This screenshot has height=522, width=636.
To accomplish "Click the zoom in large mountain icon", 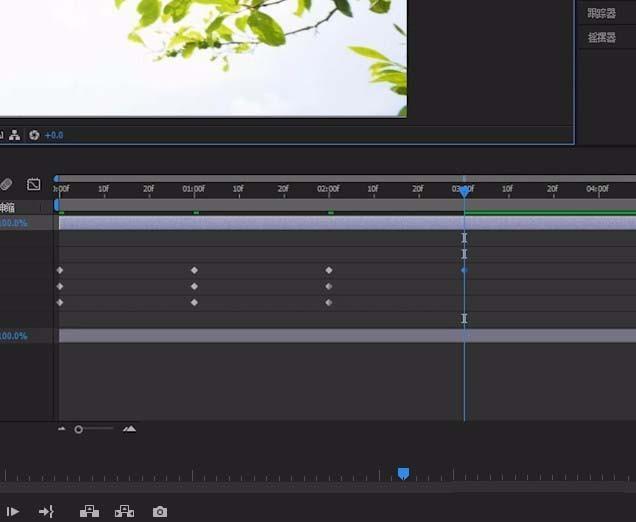I will [x=129, y=429].
